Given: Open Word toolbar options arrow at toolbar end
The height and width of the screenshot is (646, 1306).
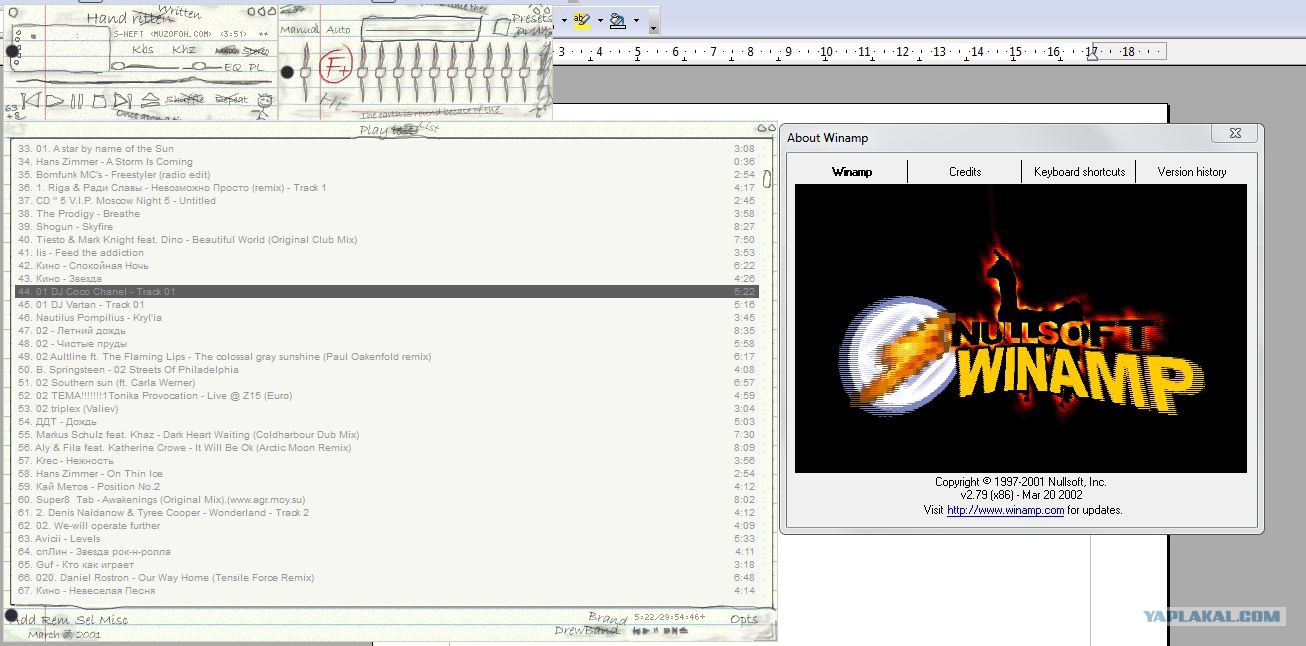Looking at the screenshot, I should click(653, 22).
